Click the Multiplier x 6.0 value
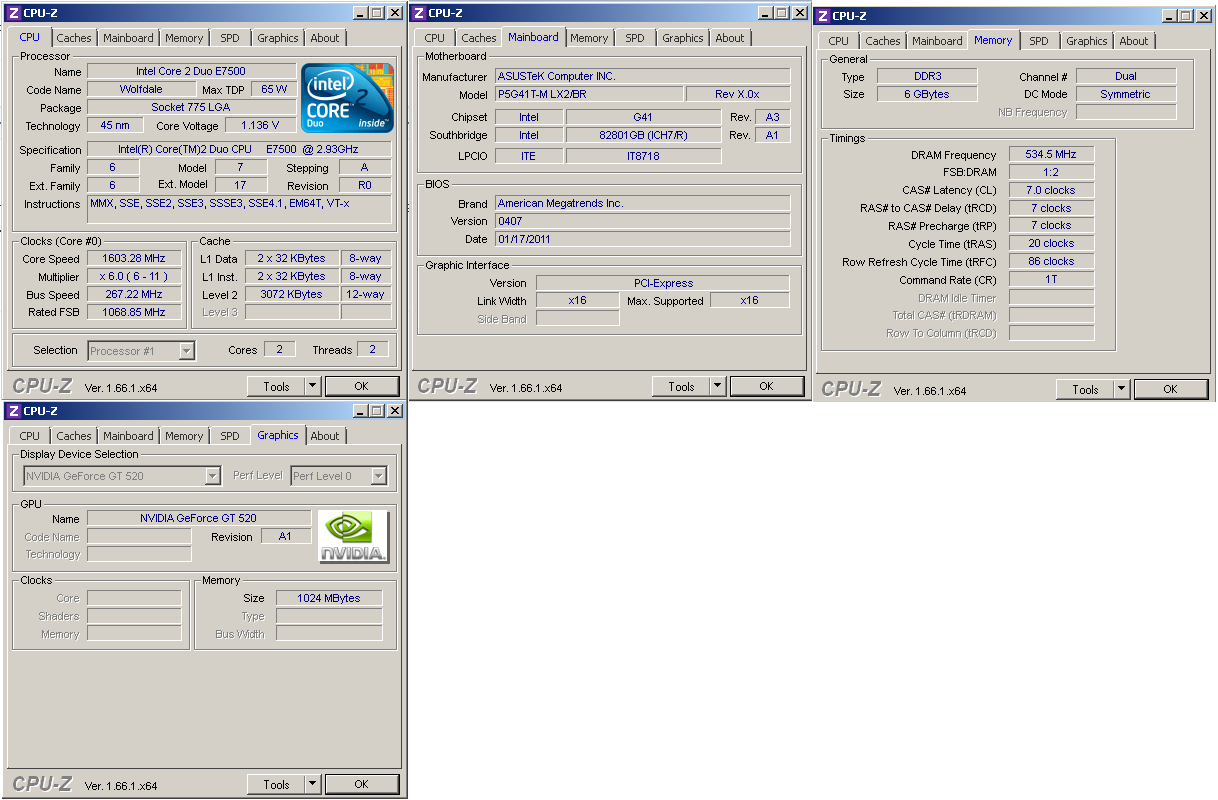The height and width of the screenshot is (800, 1218). tap(134, 276)
